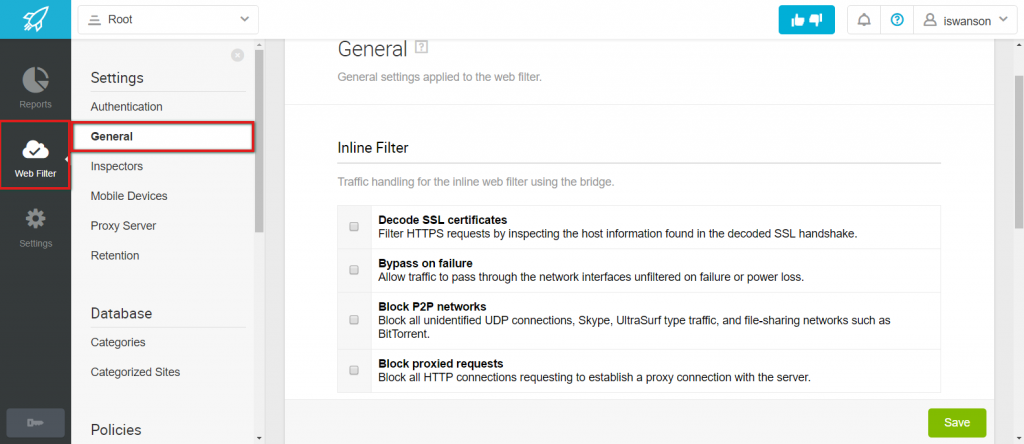1024x444 pixels.
Task: Open the Authentication settings page
Action: click(x=126, y=107)
